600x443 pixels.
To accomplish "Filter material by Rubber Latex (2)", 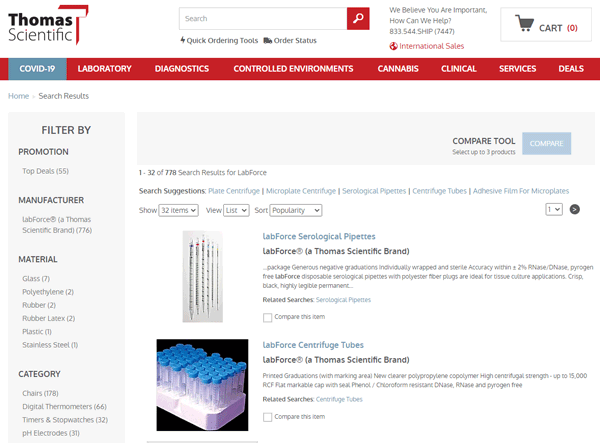I will [x=49, y=318].
